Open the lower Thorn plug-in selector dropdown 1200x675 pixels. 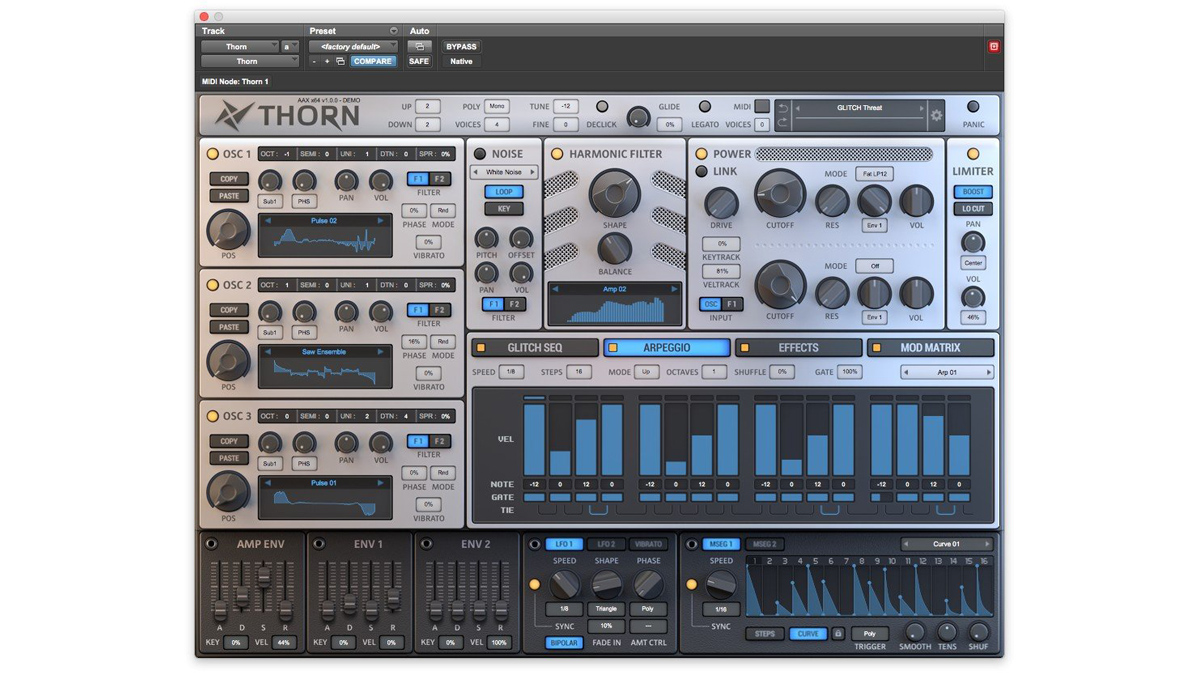click(x=250, y=61)
